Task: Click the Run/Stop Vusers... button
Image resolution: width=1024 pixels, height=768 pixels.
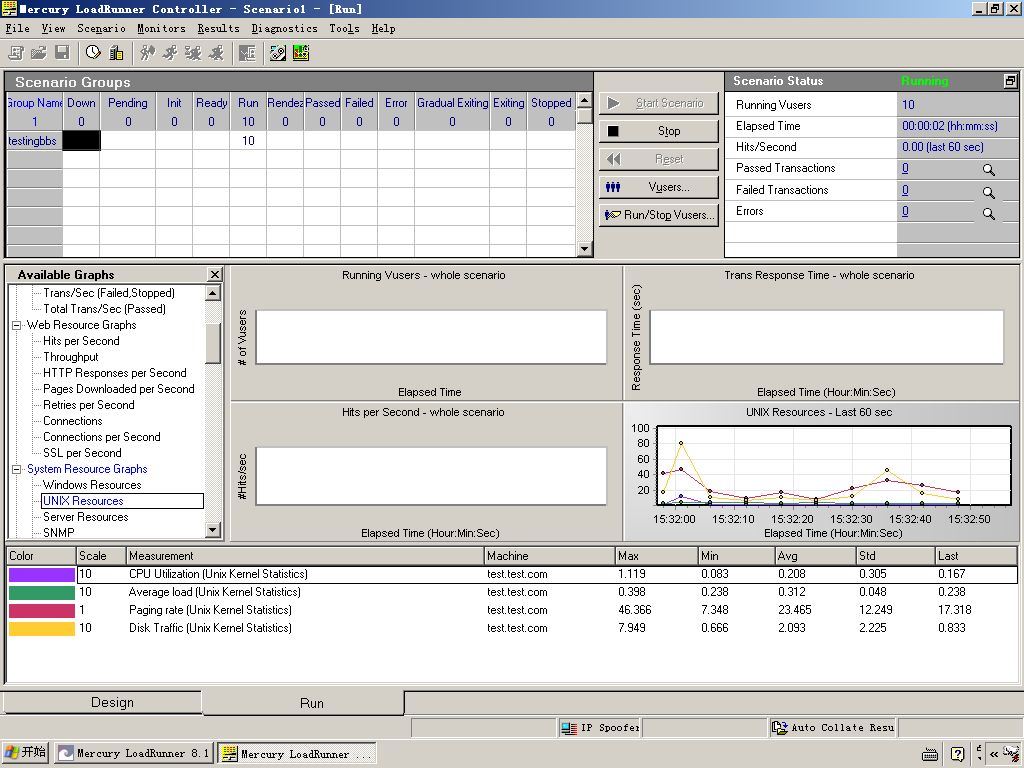Action: (658, 215)
